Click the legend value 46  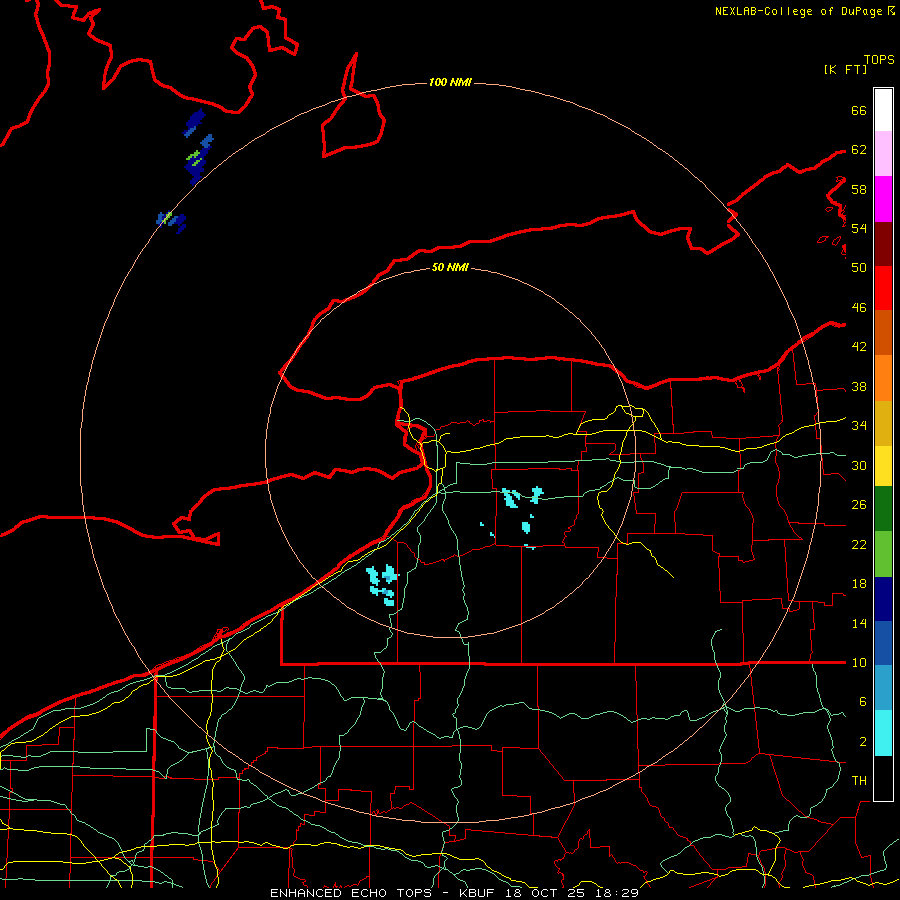click(x=859, y=308)
